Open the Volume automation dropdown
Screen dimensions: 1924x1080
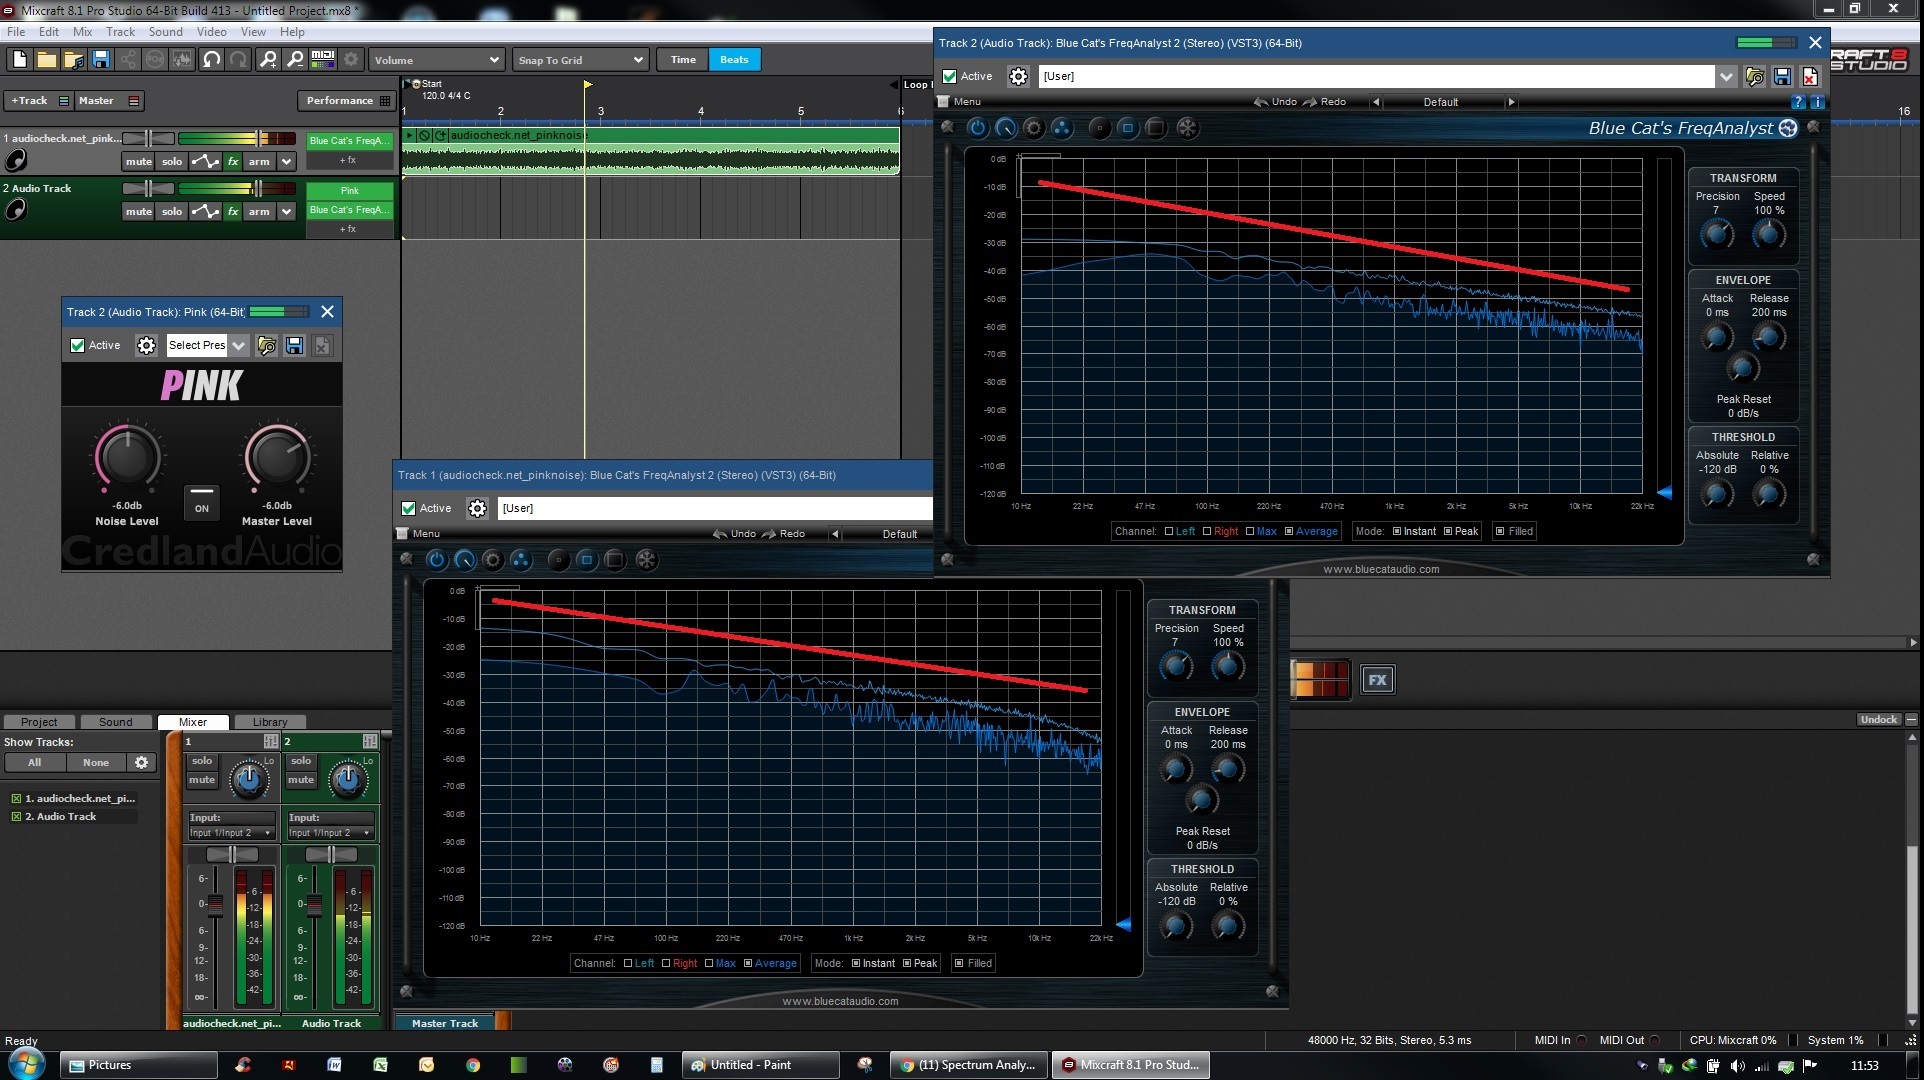tap(436, 60)
